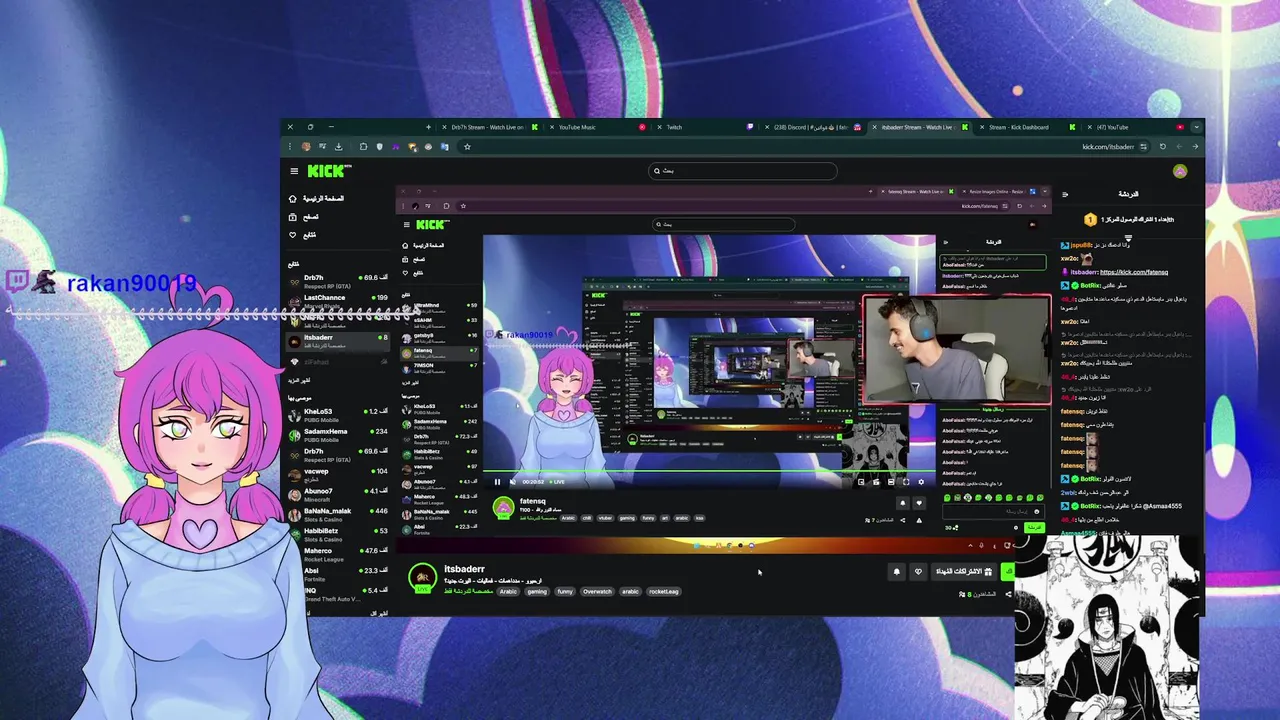Open the tab search dropdown chevron
1280x720 pixels.
(1197, 127)
